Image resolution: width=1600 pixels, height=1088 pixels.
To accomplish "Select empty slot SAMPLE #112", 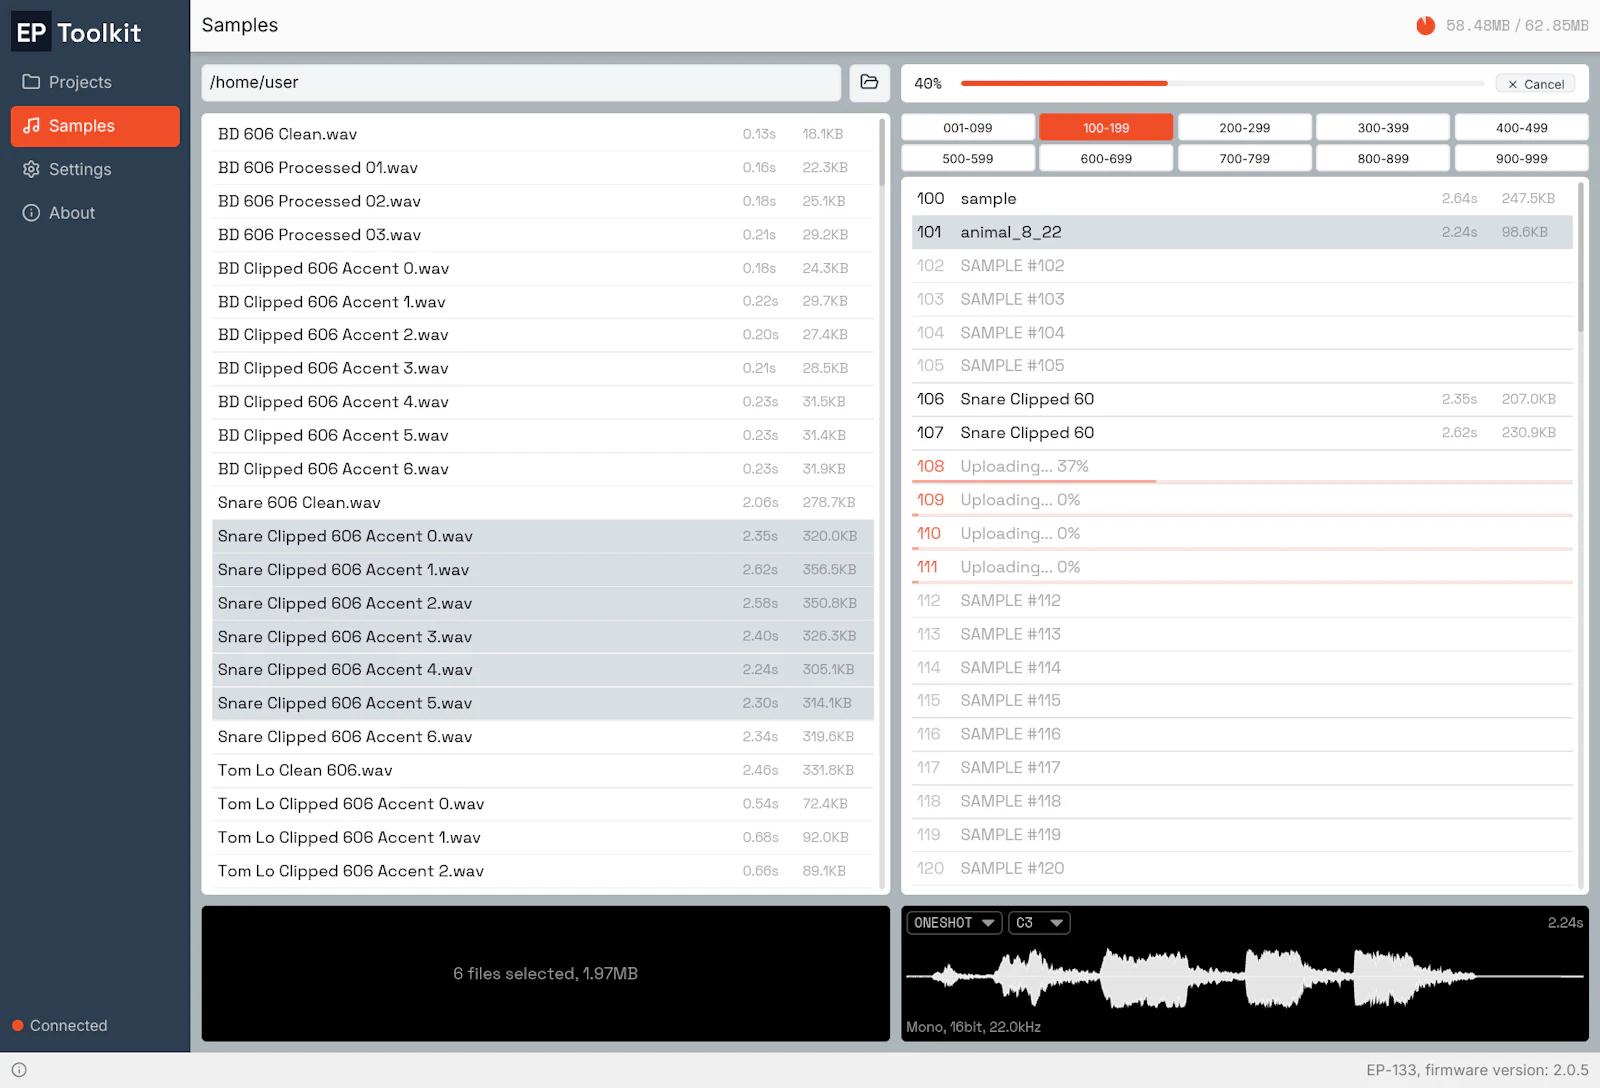I will [x=1242, y=601].
